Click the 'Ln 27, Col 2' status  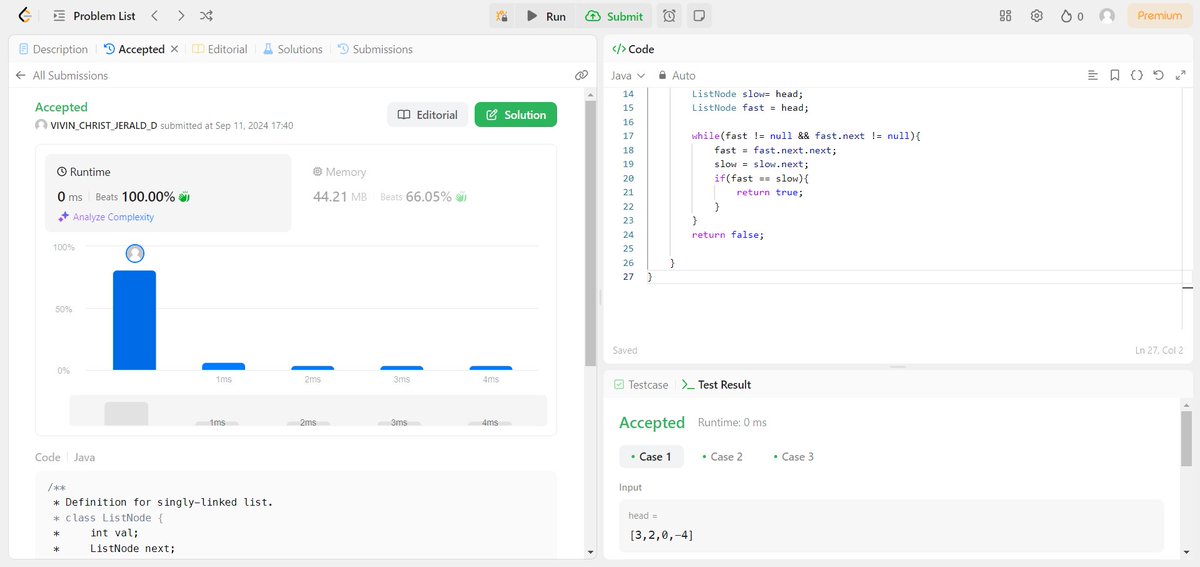coord(1158,350)
